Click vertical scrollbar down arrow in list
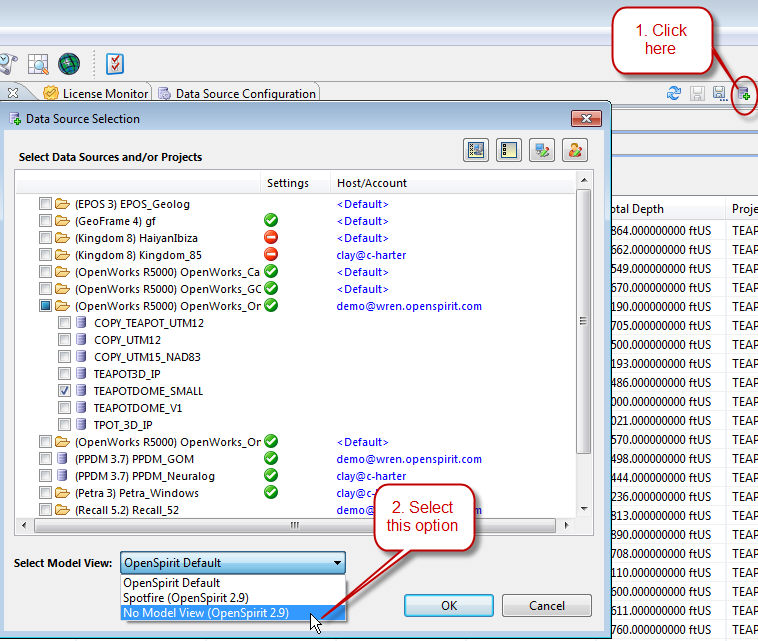 click(x=584, y=509)
